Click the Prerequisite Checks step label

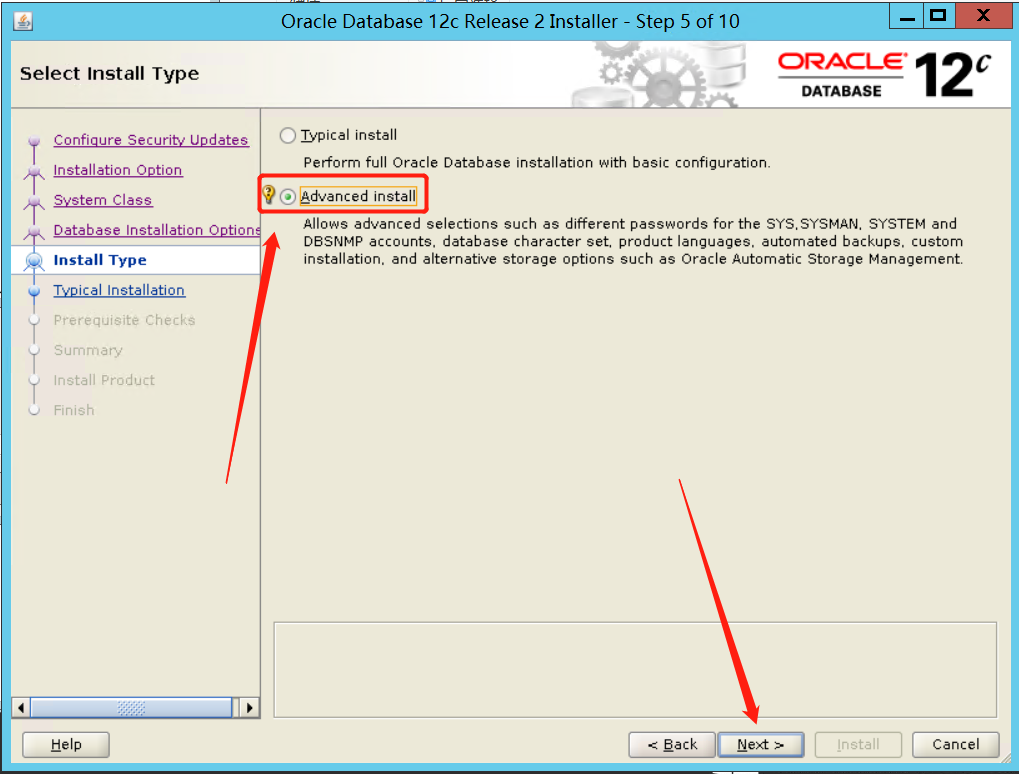pyautogui.click(x=124, y=320)
